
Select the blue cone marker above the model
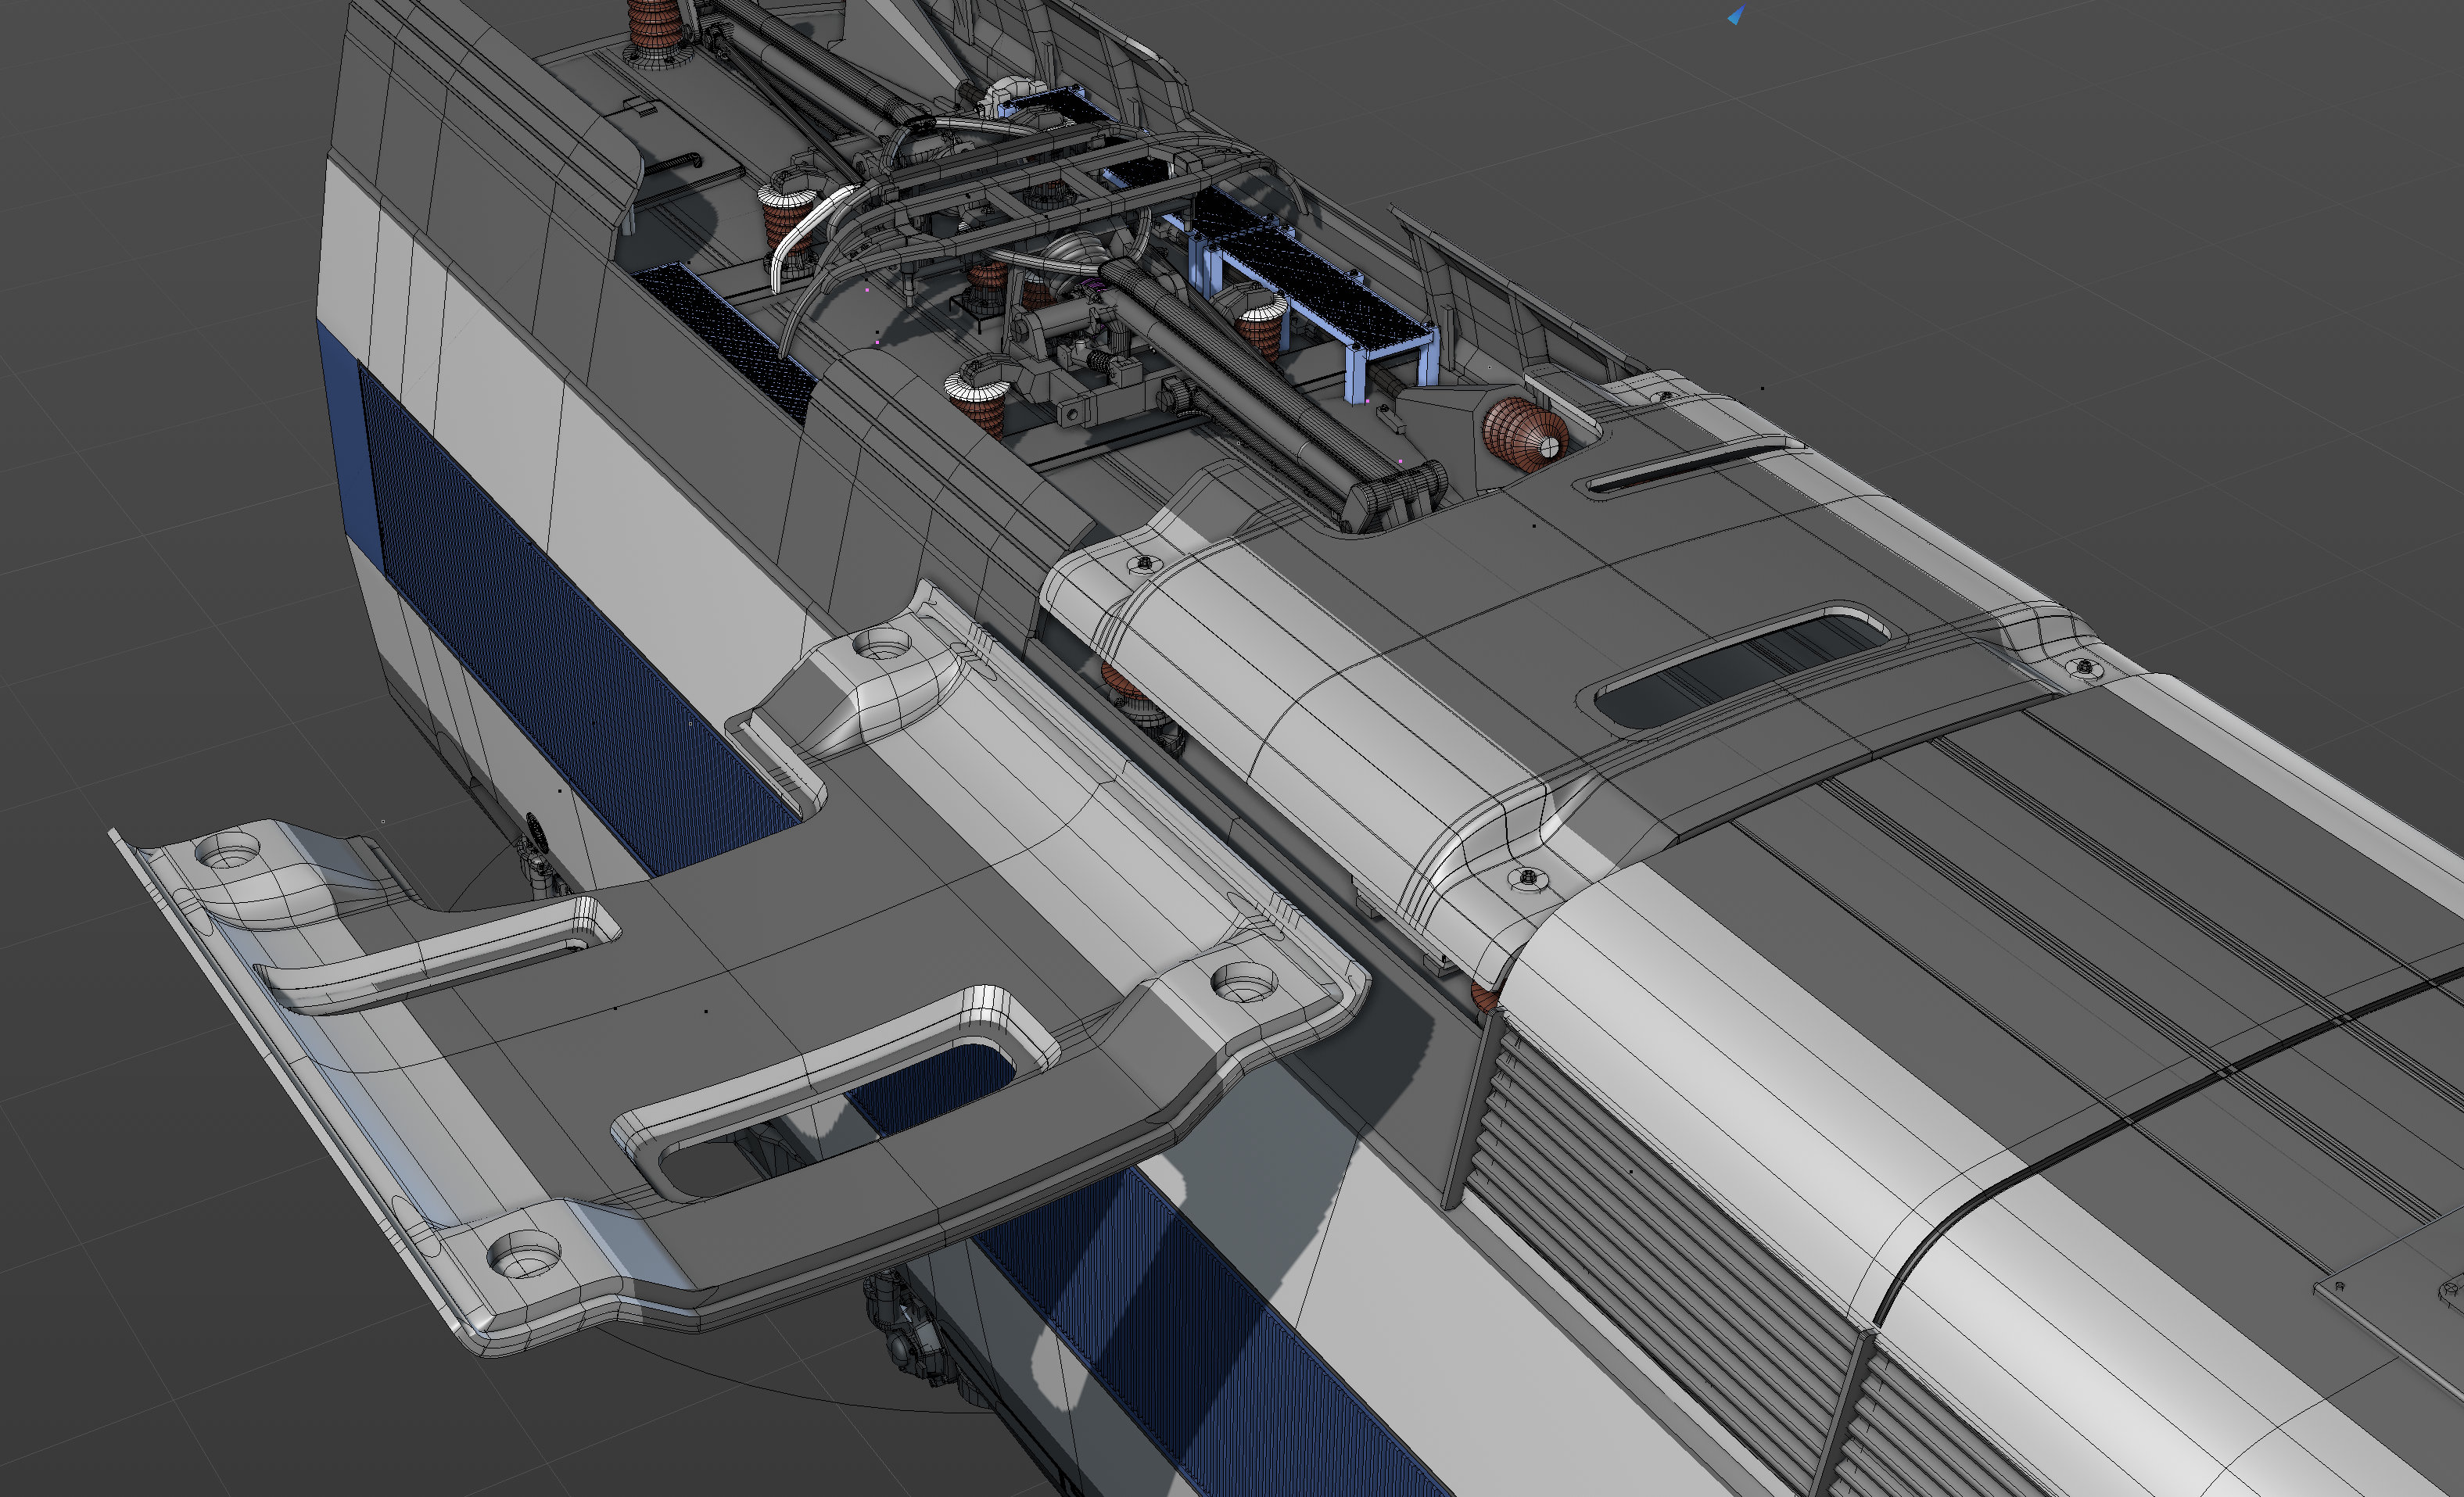coord(1737,15)
